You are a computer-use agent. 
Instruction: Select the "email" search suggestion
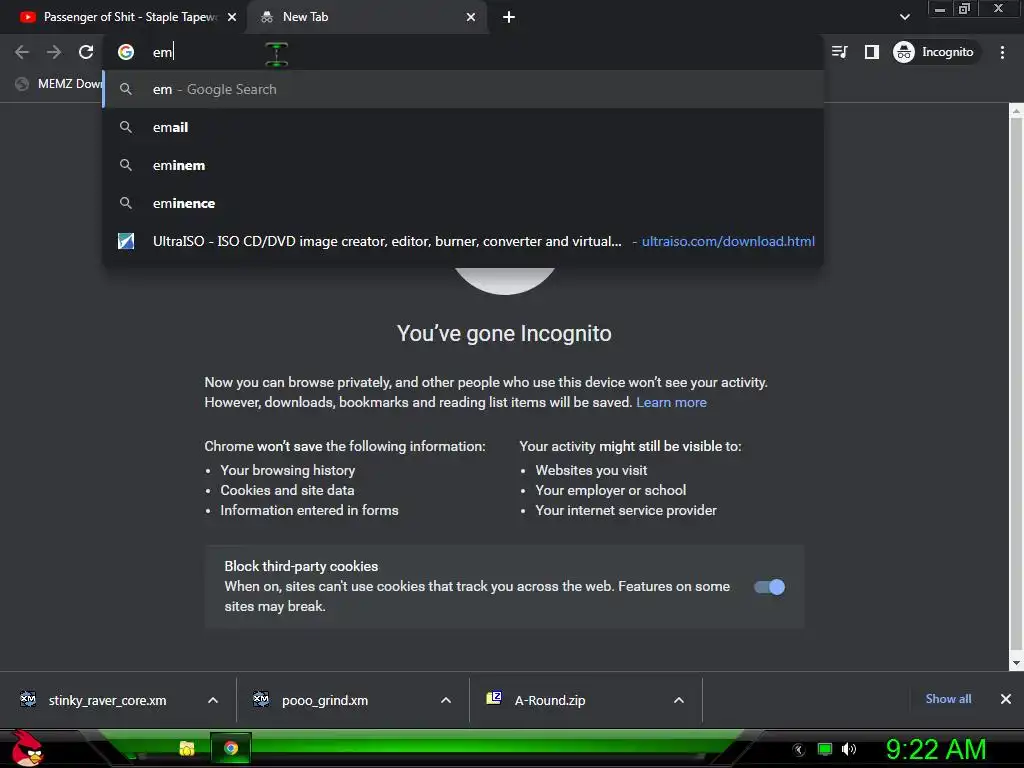click(464, 127)
